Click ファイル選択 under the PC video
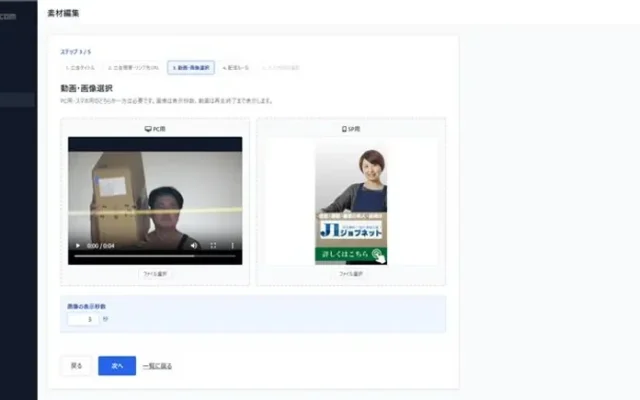The width and height of the screenshot is (640, 400). (x=155, y=274)
